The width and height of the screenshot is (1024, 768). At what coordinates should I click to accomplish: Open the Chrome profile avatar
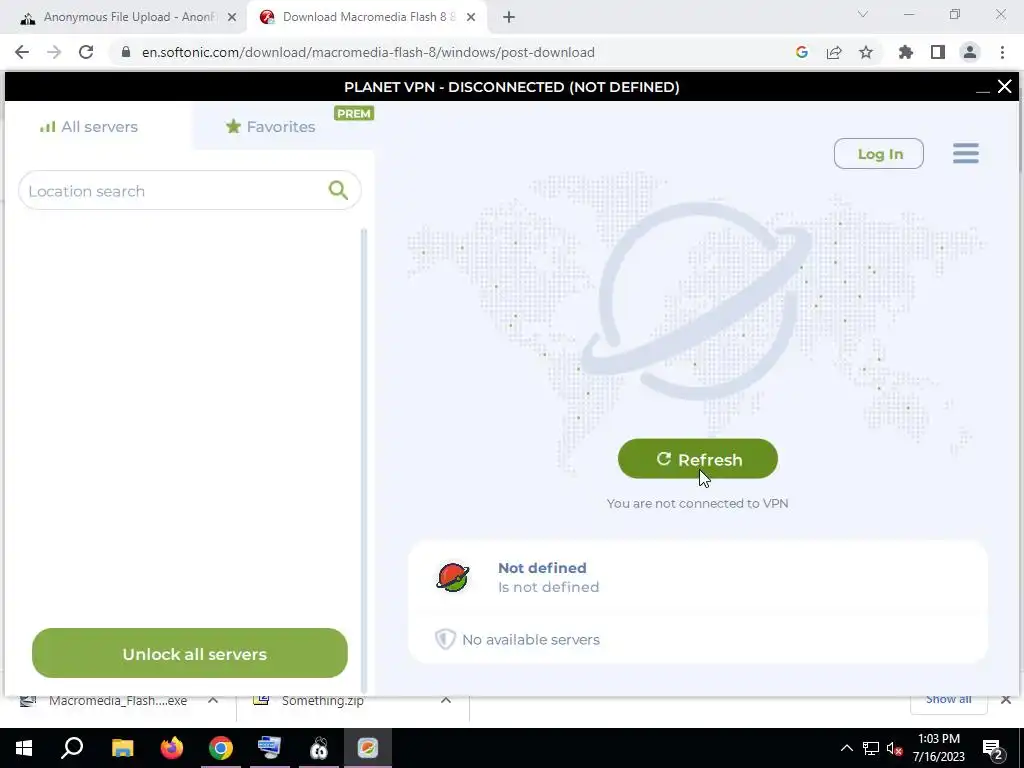tap(970, 52)
